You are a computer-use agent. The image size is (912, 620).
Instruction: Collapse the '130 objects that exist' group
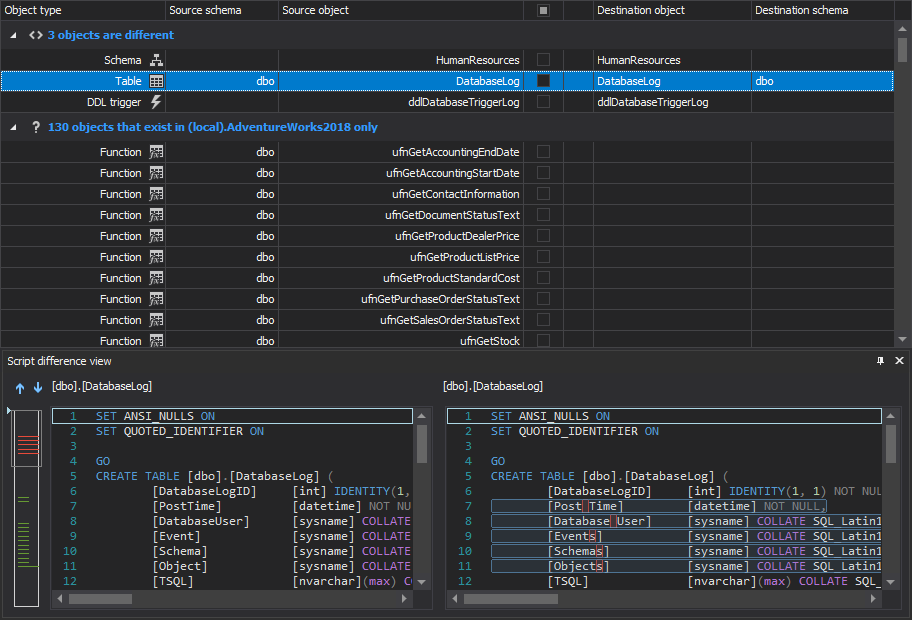tap(13, 127)
